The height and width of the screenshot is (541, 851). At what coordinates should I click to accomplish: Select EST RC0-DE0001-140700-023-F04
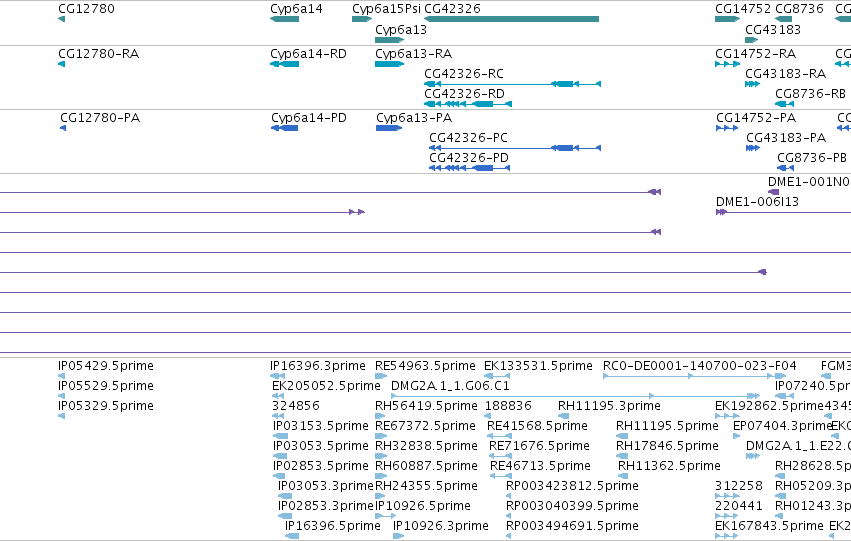pyautogui.click(x=700, y=366)
